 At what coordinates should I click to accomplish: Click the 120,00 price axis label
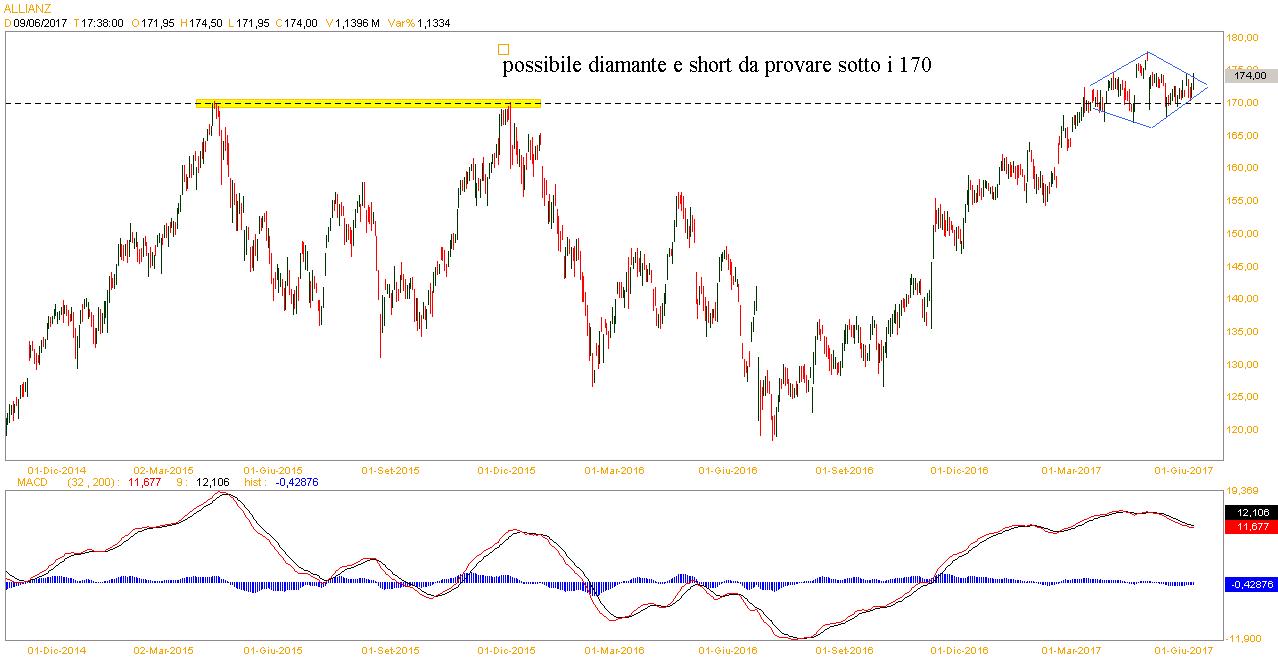coord(1243,430)
